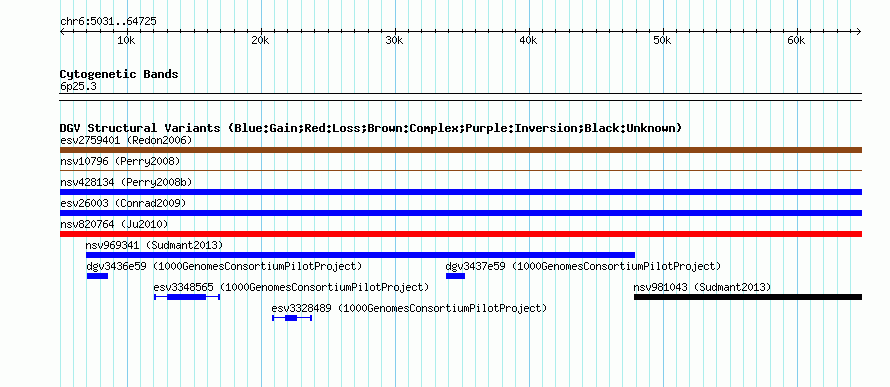Click the esv3348565 variant label
Image resolution: width=890 pixels, height=387 pixels.
tap(292, 288)
